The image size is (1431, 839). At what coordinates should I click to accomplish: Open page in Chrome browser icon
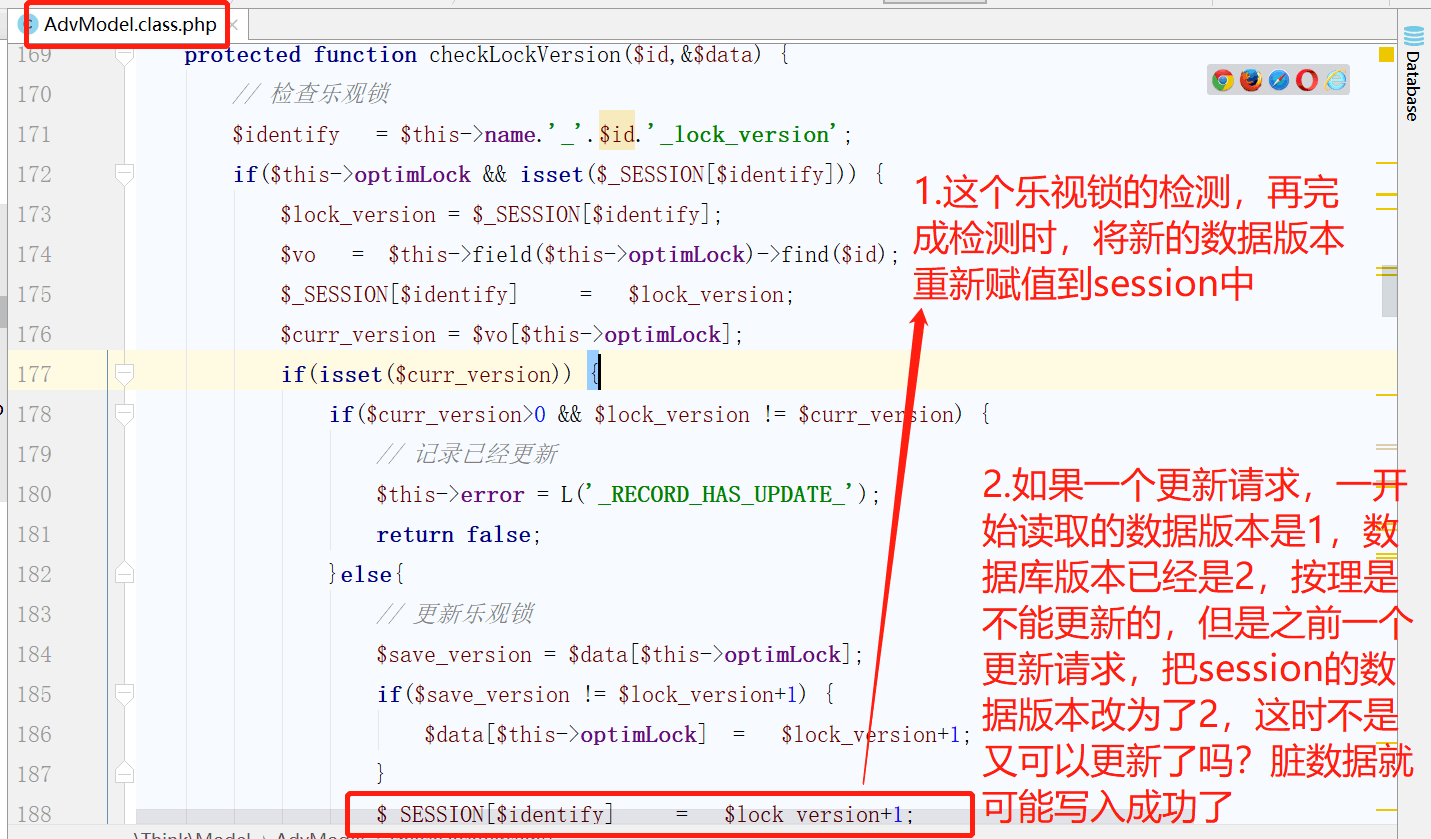point(1222,81)
